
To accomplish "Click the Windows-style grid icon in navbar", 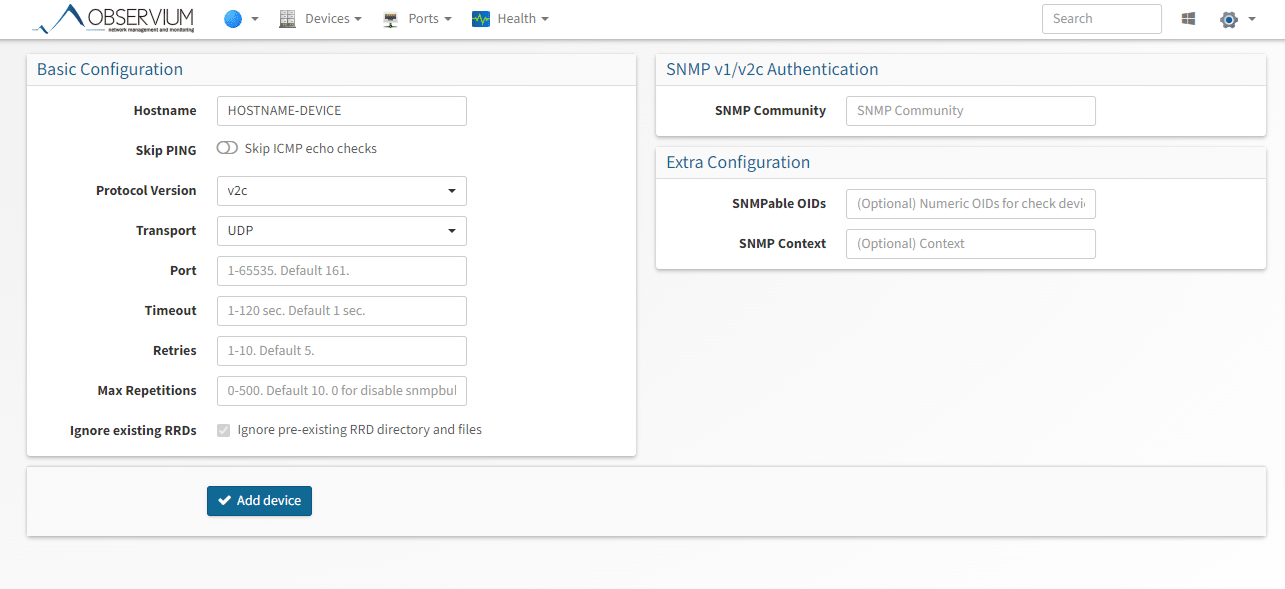I will coord(1188,19).
